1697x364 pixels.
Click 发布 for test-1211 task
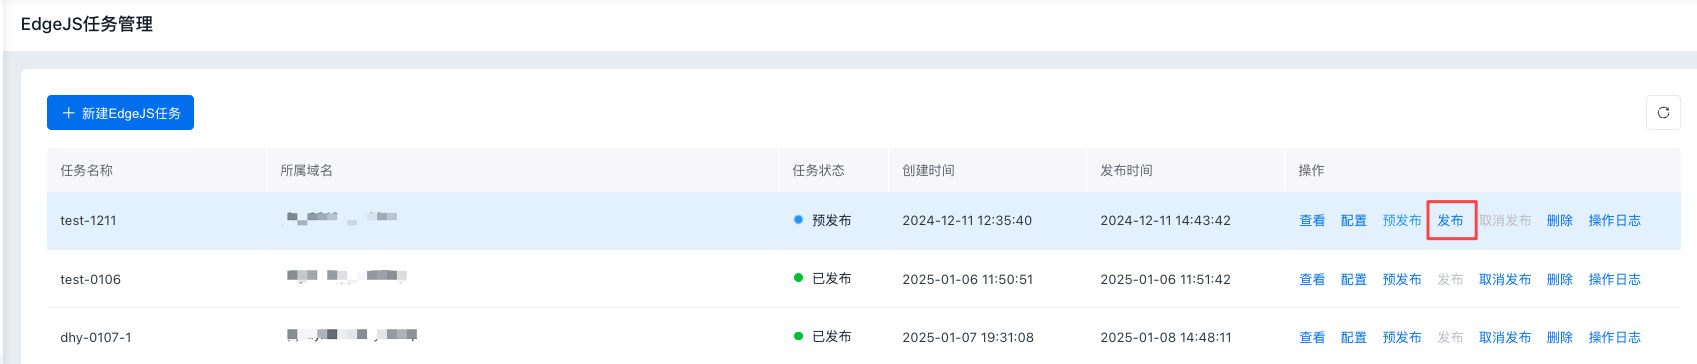(1450, 221)
